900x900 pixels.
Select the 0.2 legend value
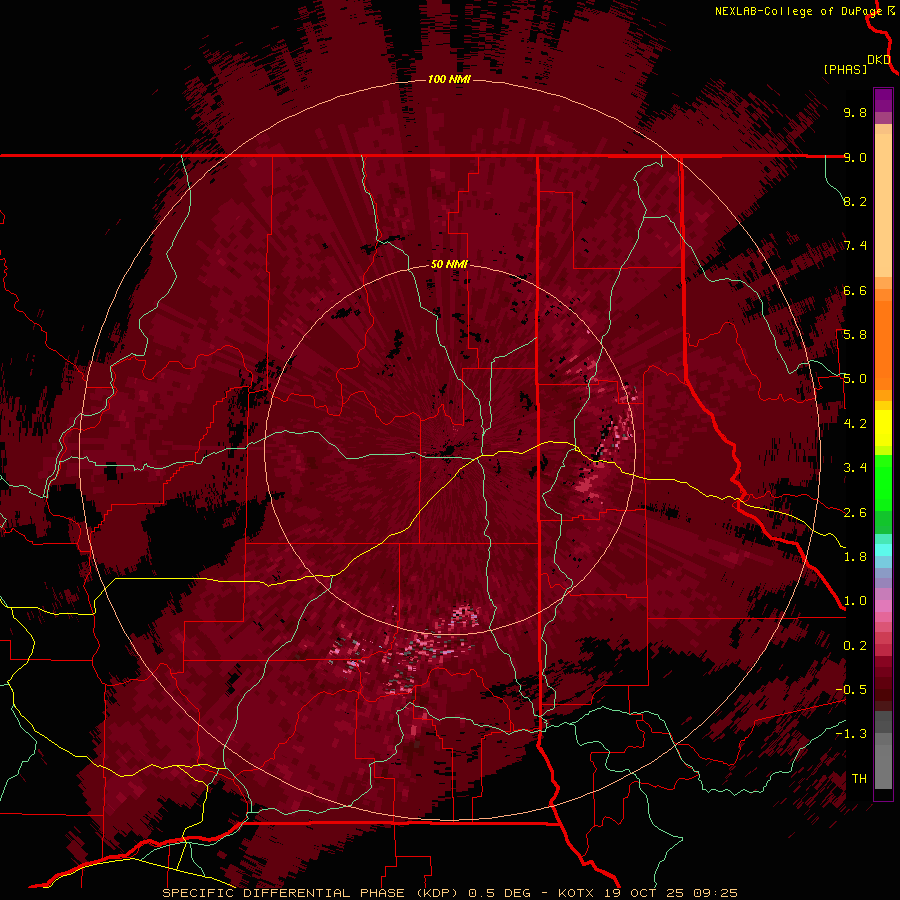coord(855,646)
